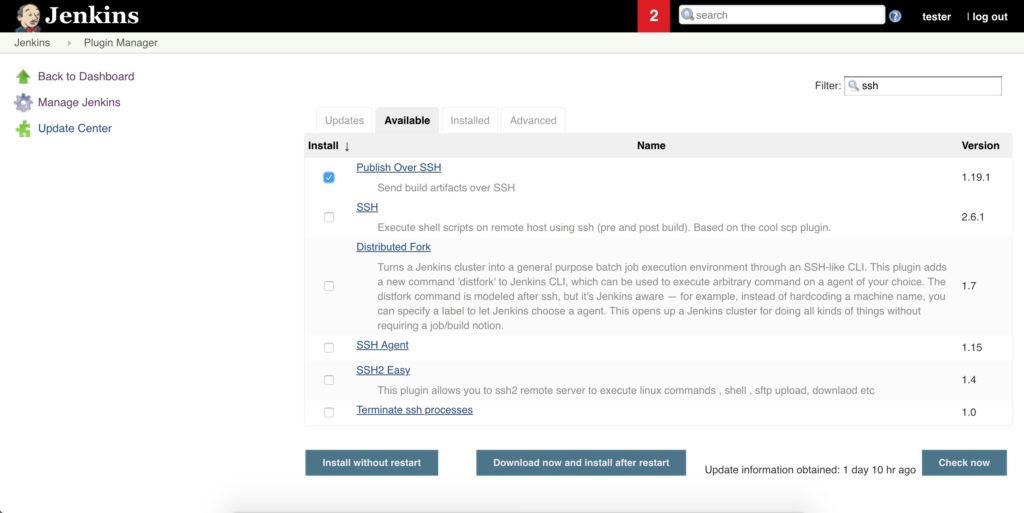Click 'Execute shell scripts on remote host' description

pos(604,228)
